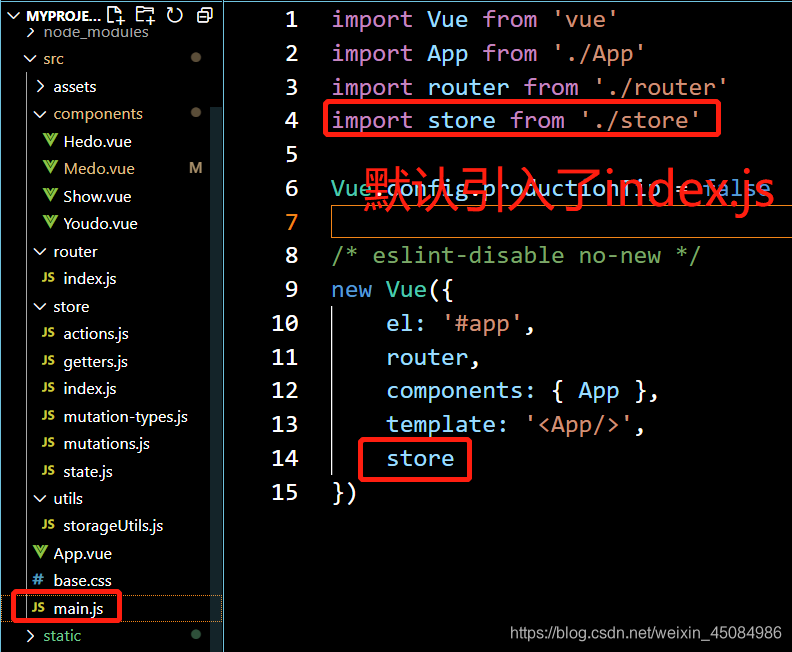Screen dimensions: 792x652
Task: Click the eslint-disable no-new comment
Action: pos(516,256)
